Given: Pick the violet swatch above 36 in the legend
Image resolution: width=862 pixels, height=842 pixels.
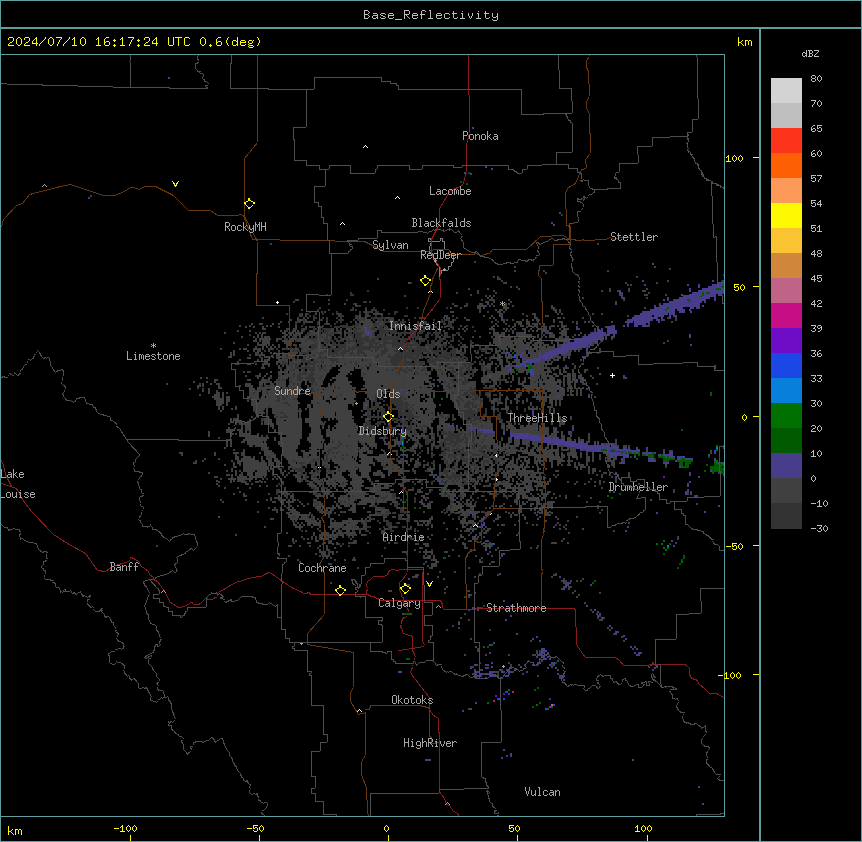Looking at the screenshot, I should (x=786, y=340).
